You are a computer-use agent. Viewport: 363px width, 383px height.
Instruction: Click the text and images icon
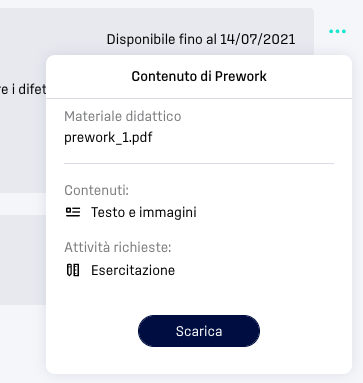(73, 212)
